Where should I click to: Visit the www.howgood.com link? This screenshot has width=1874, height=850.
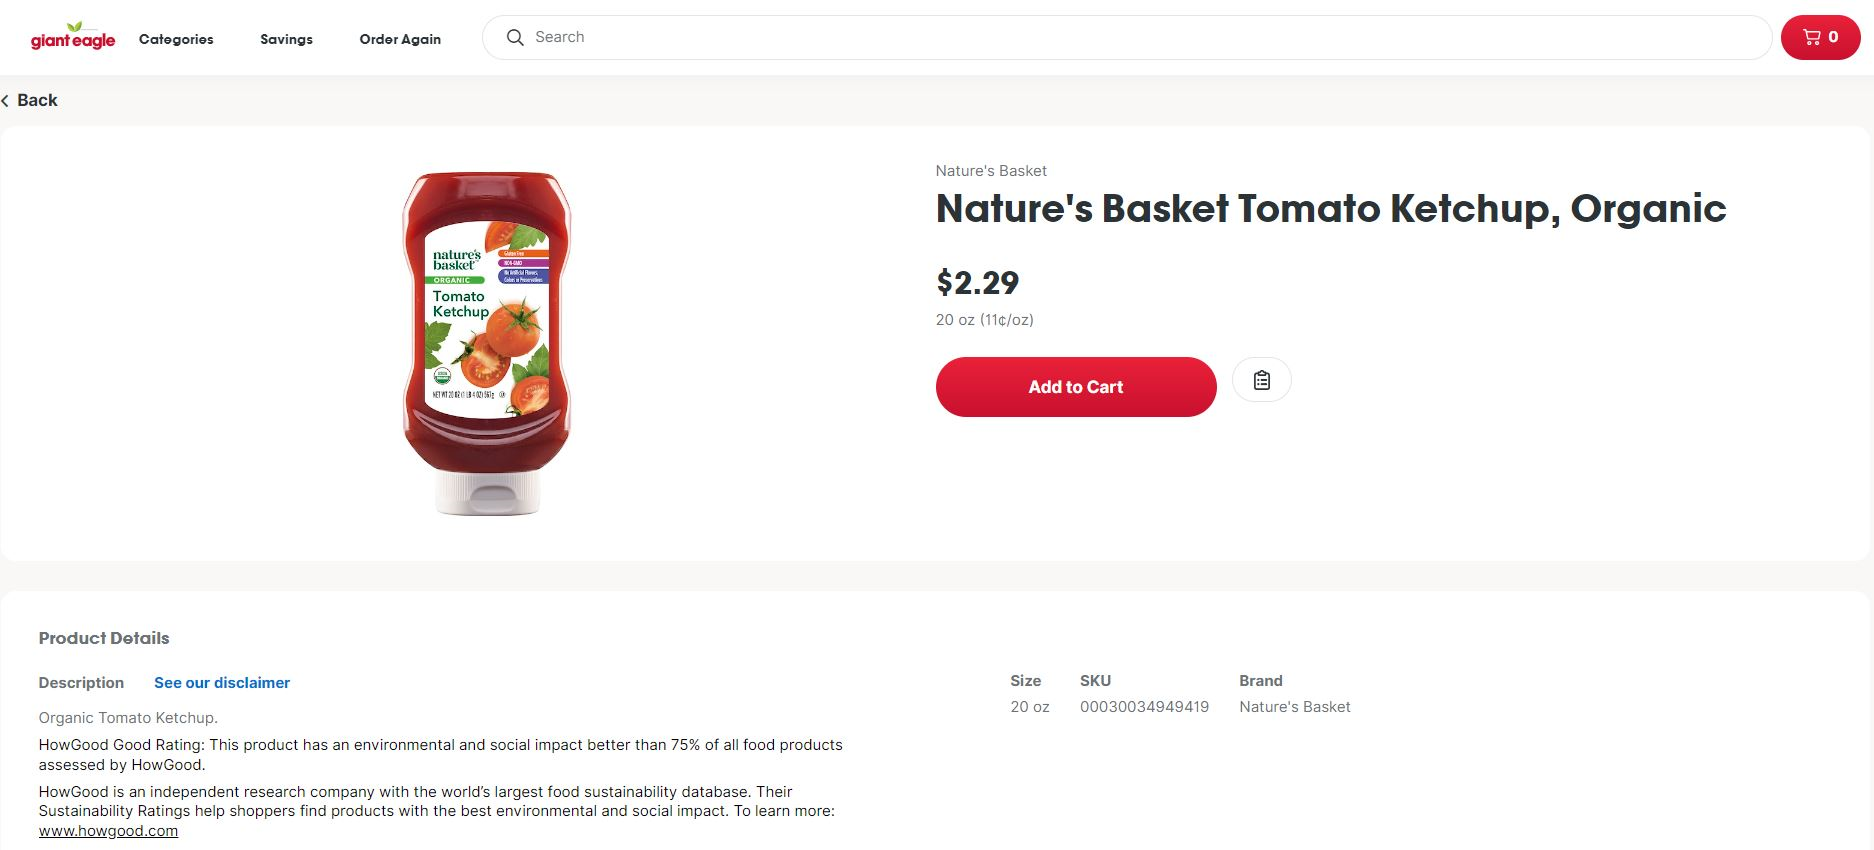pyautogui.click(x=108, y=831)
